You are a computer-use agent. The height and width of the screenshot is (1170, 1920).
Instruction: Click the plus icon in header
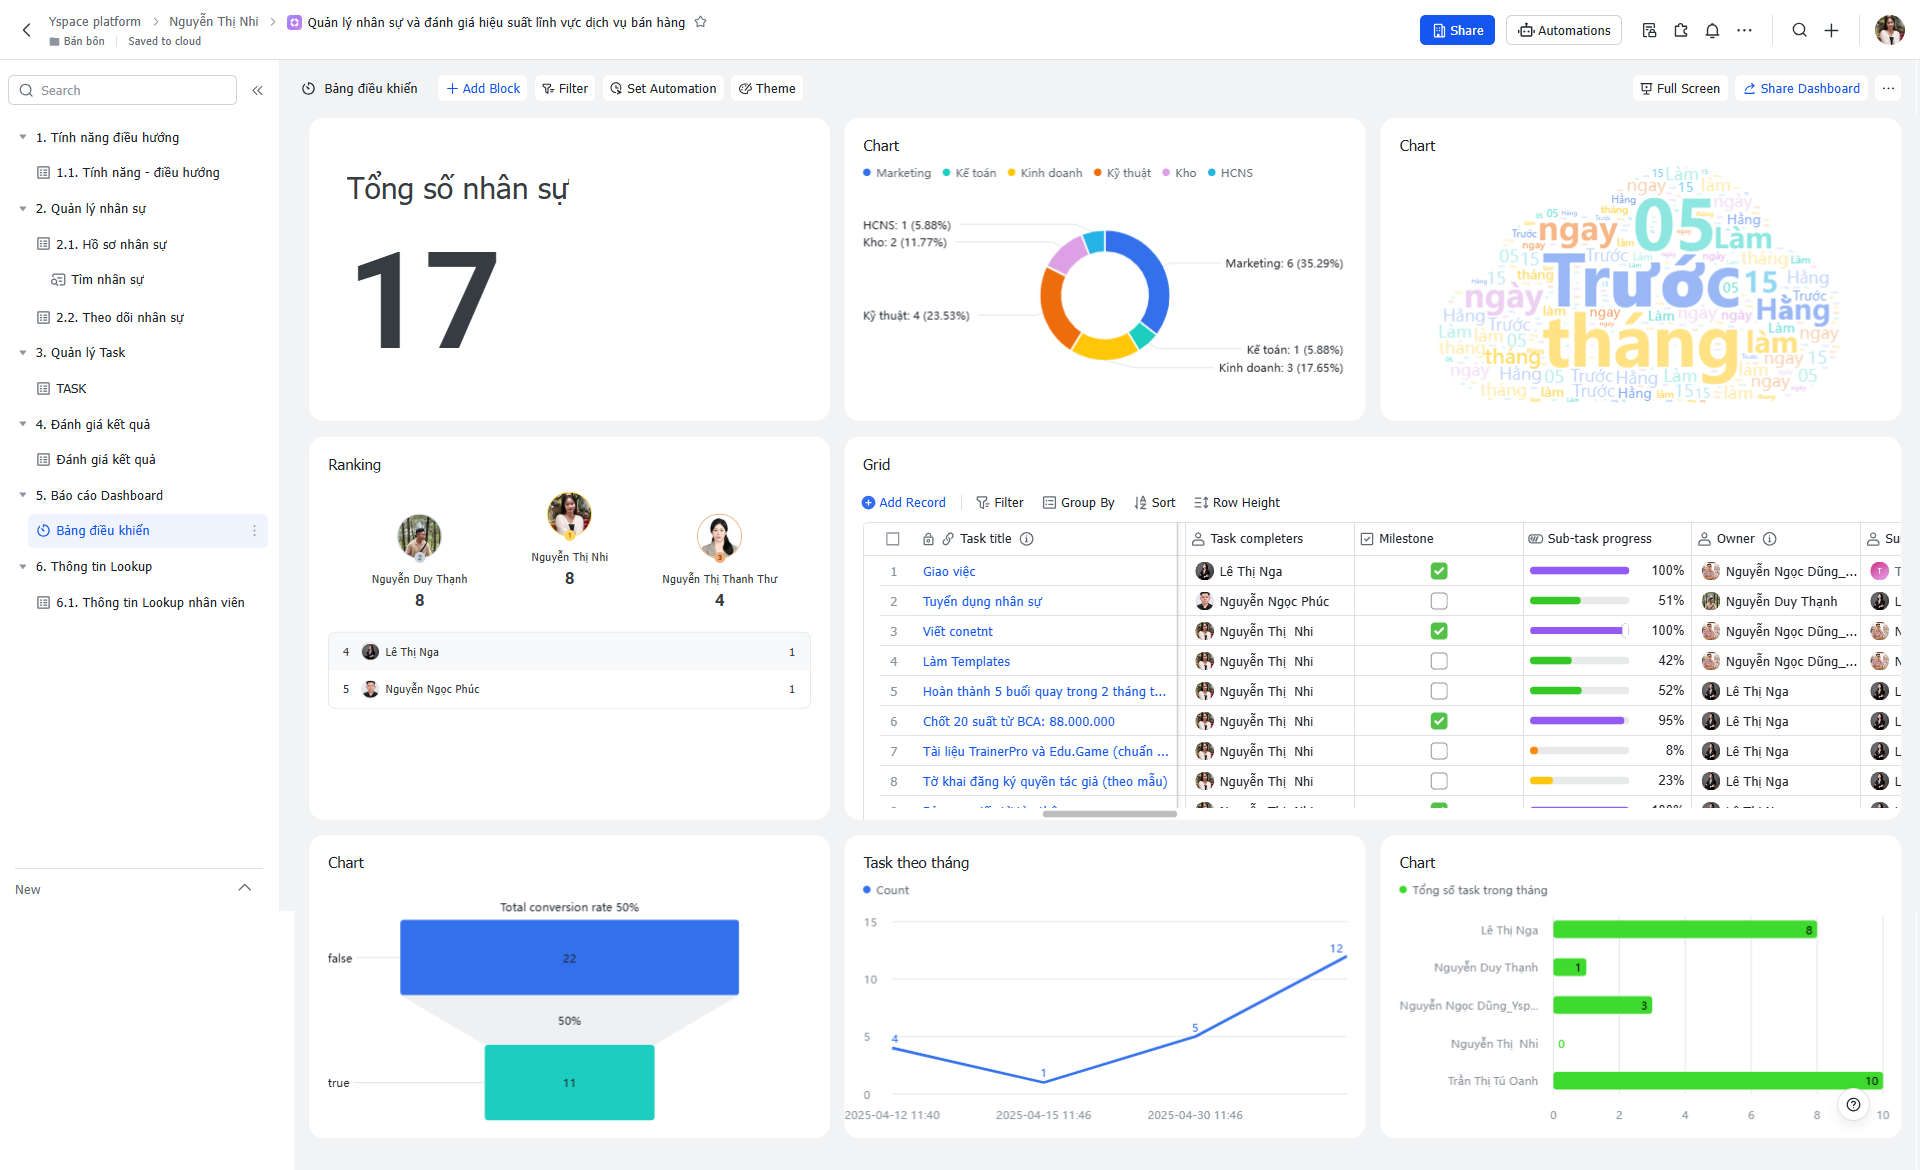coord(1831,30)
